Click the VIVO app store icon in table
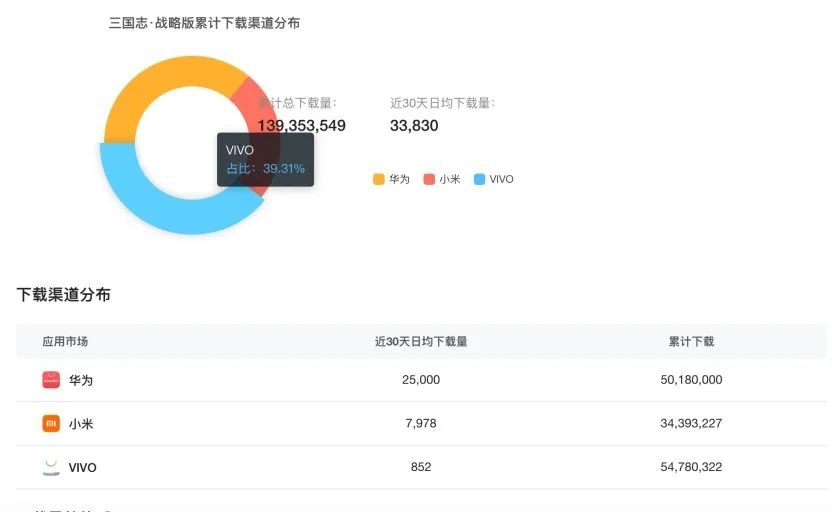 pos(51,467)
